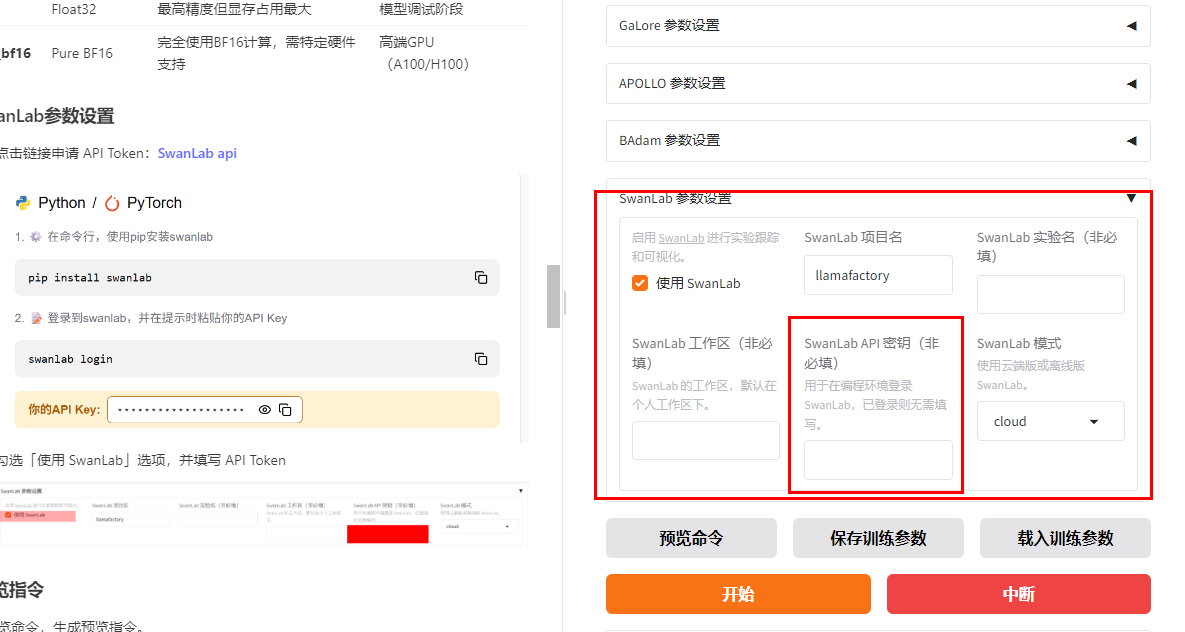This screenshot has height=632, width=1185.
Task: Start training with the 开始 button
Action: pyautogui.click(x=738, y=594)
